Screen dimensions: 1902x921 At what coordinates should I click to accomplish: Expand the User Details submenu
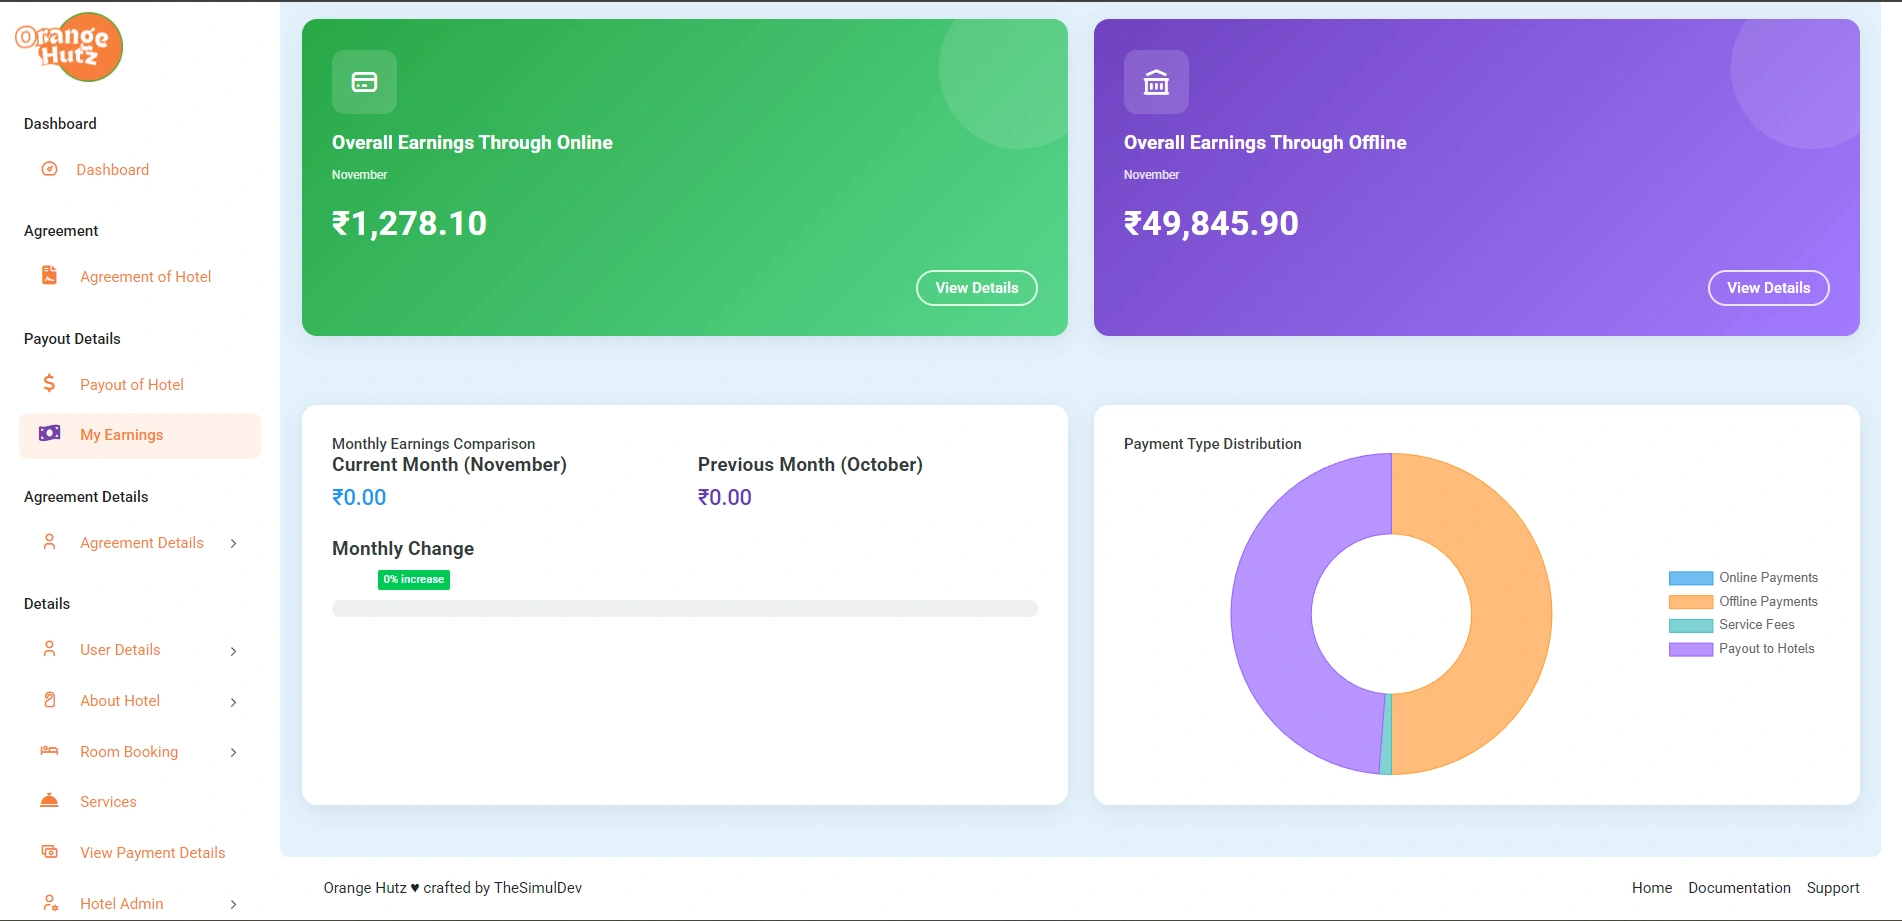(x=233, y=651)
